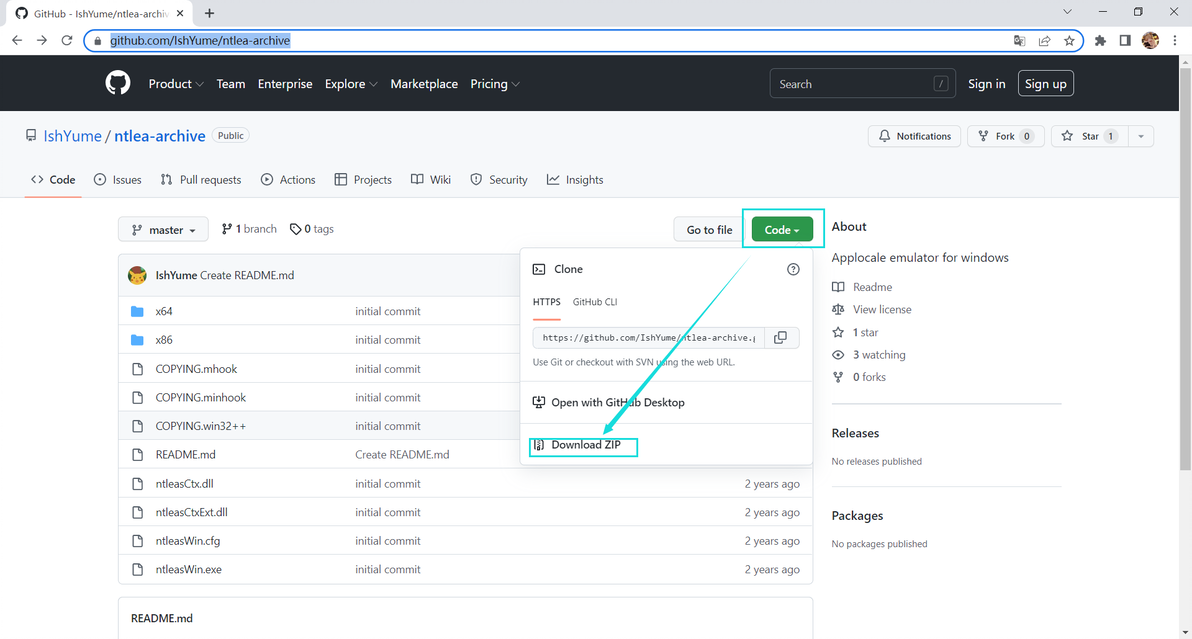Screen dimensions: 1192x639
Task: Click Team in the header
Action: (230, 84)
